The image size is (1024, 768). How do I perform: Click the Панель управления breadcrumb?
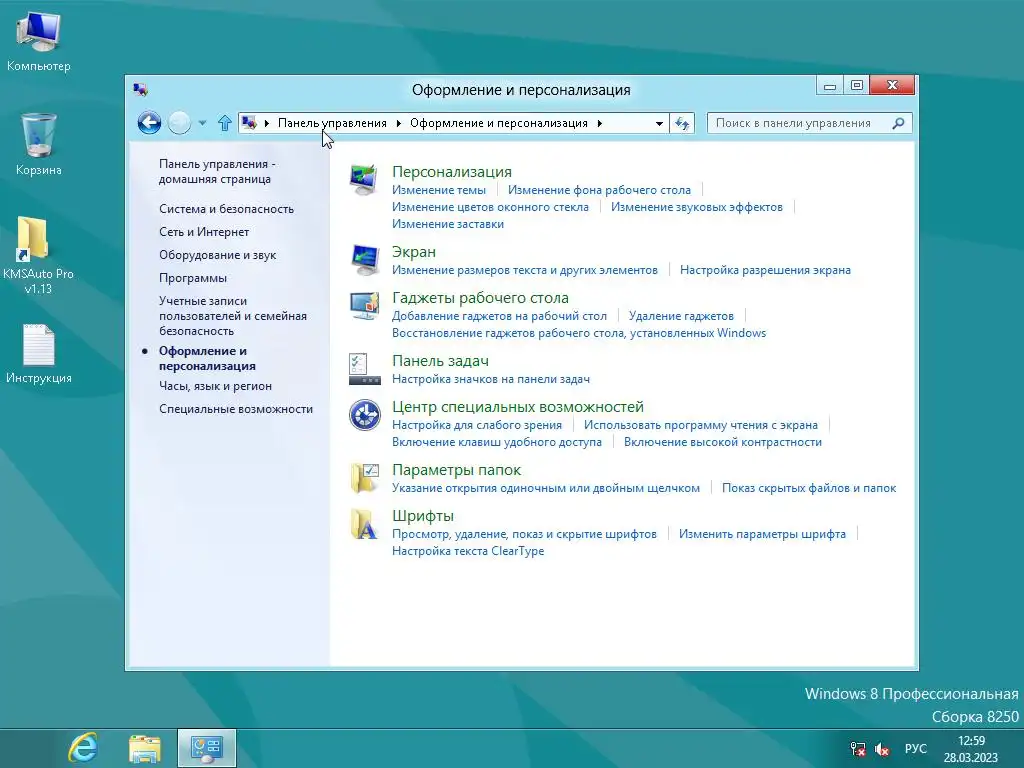tap(332, 123)
